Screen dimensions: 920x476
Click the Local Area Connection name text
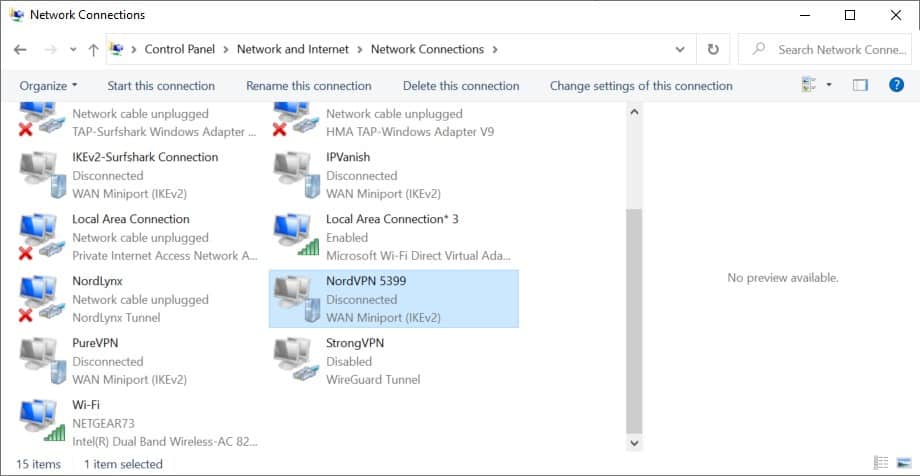[130, 219]
